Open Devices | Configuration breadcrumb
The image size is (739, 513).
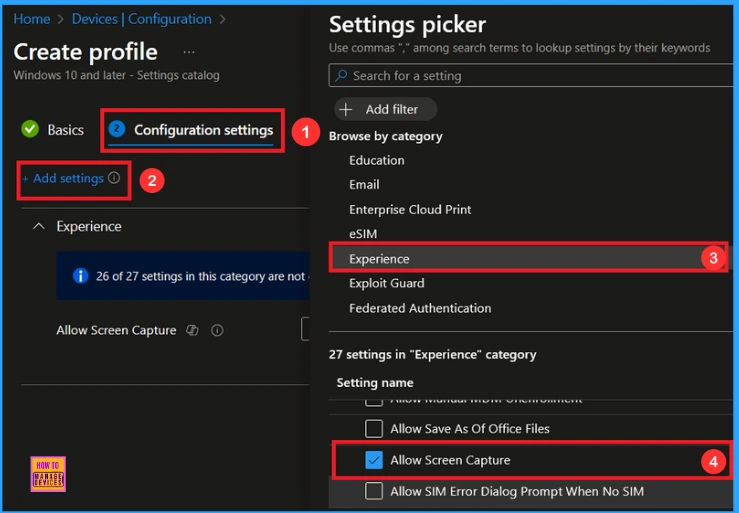141,19
